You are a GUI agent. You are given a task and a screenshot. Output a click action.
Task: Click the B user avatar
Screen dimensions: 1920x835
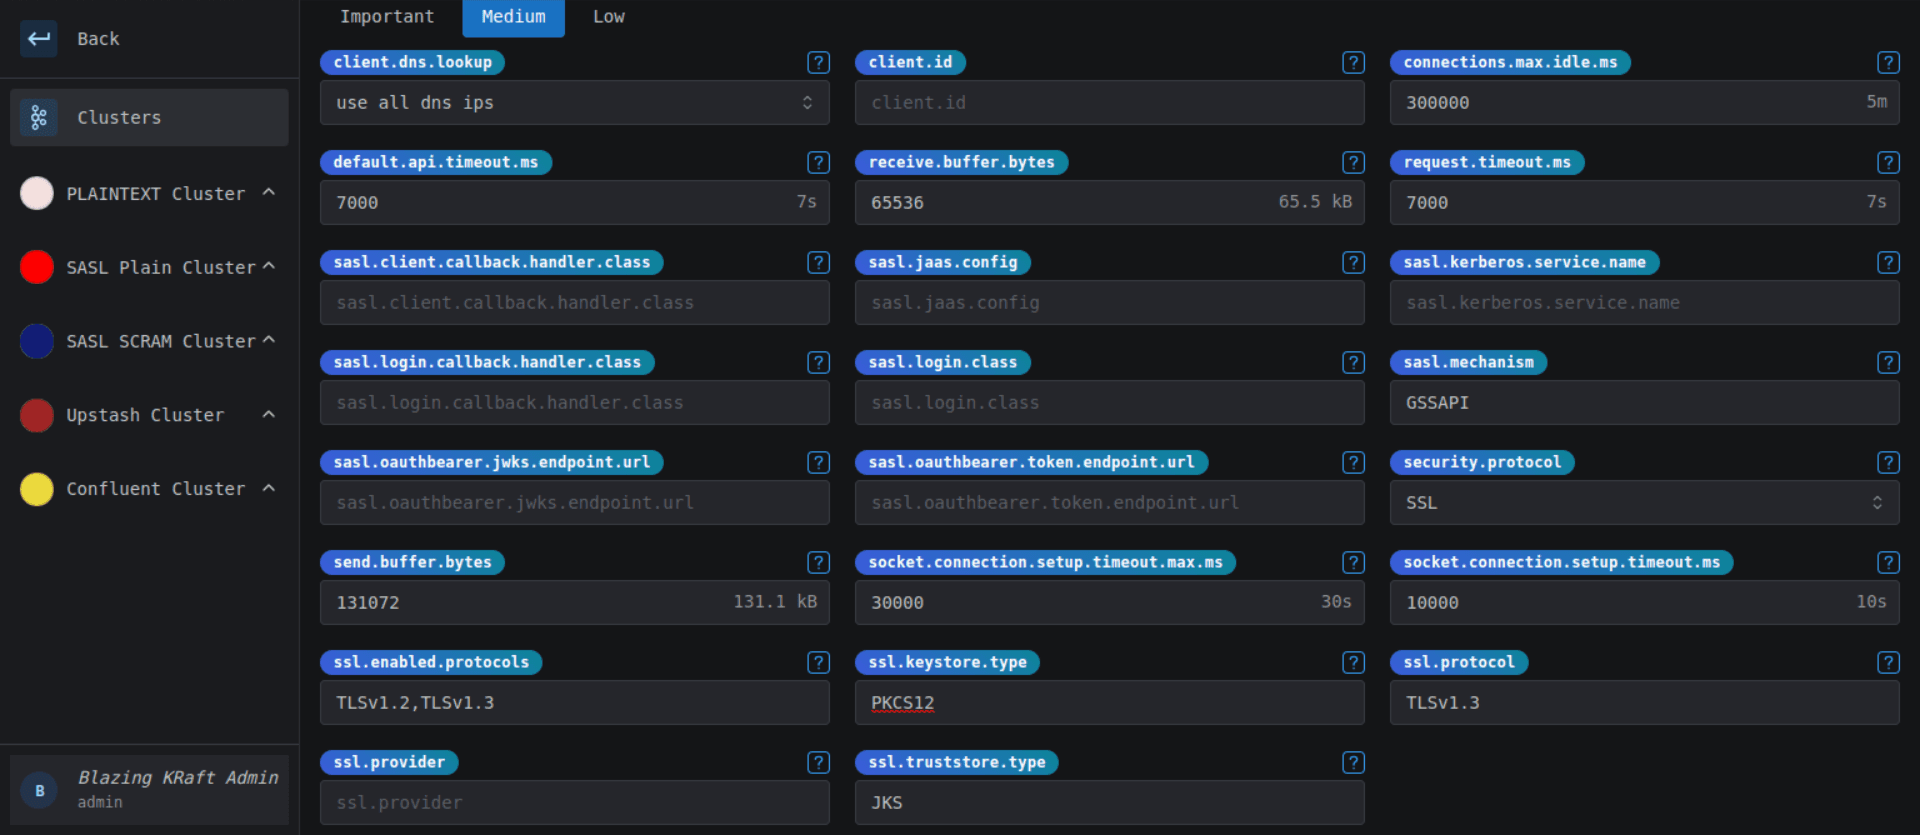pyautogui.click(x=40, y=790)
